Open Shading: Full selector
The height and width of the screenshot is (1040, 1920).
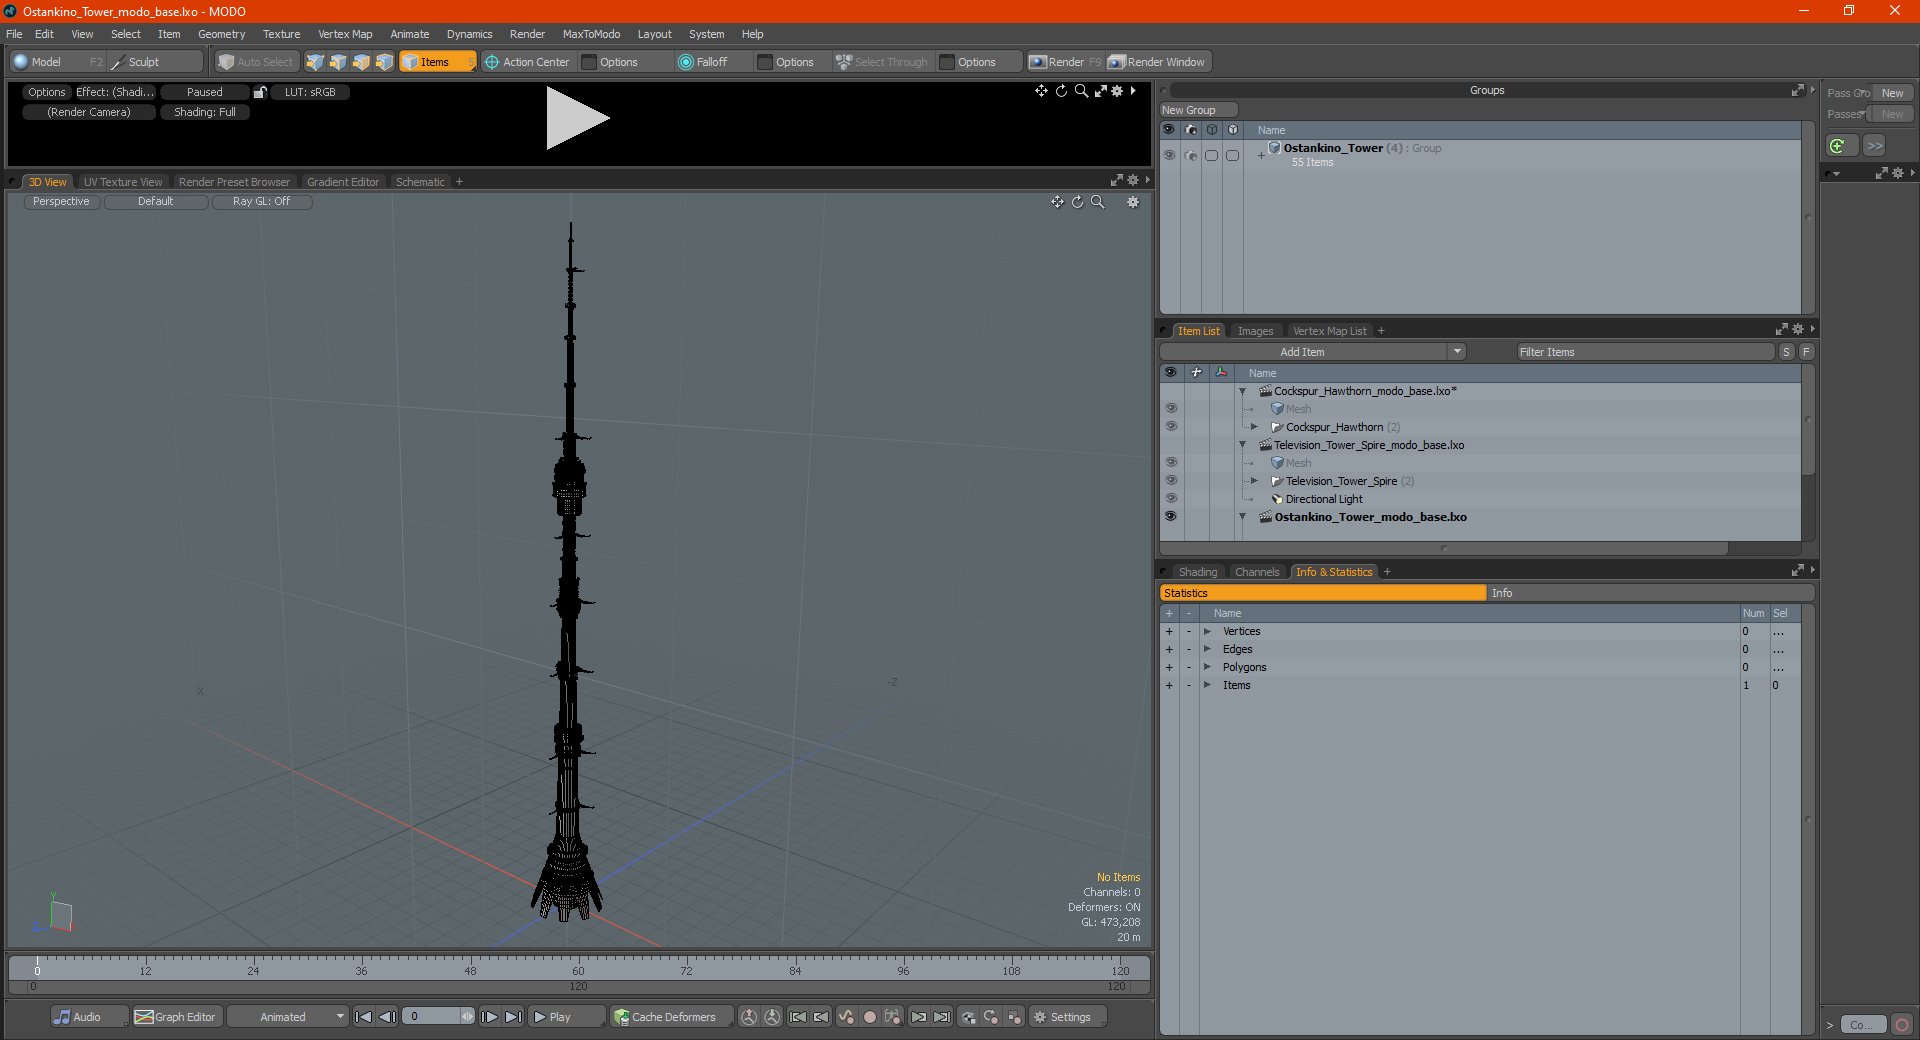pos(205,112)
